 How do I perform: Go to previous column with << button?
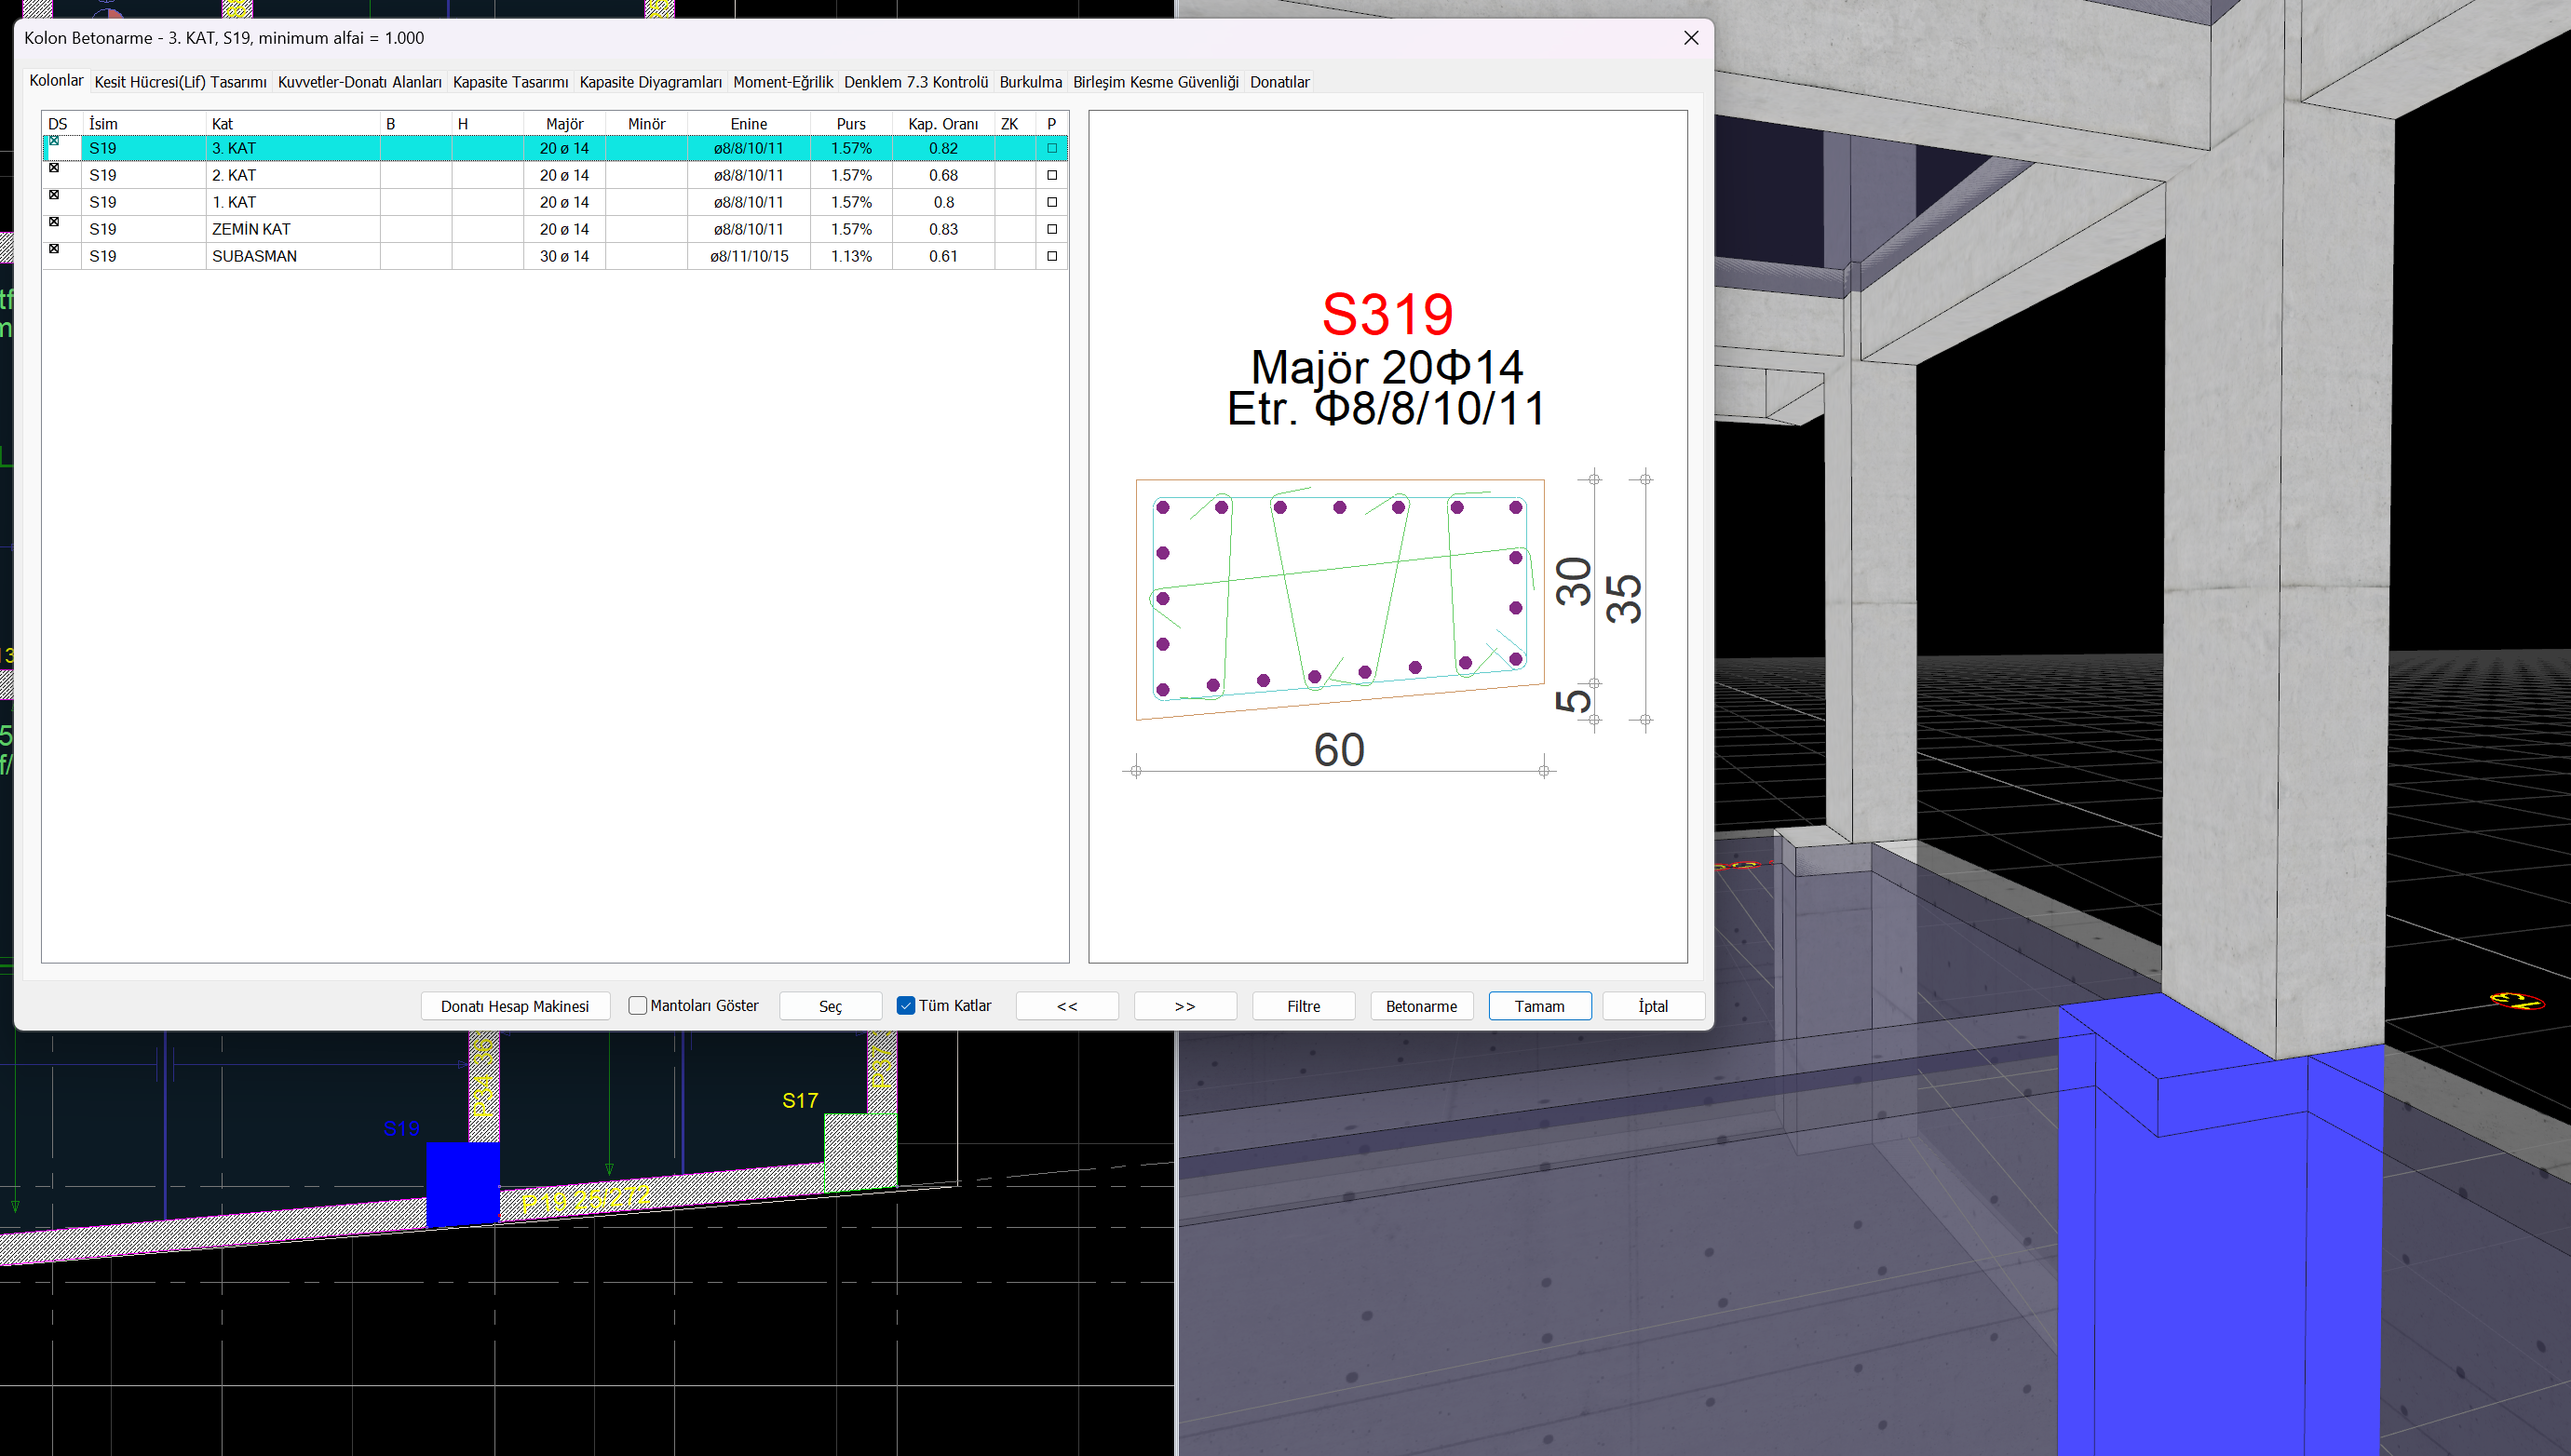(x=1067, y=1006)
